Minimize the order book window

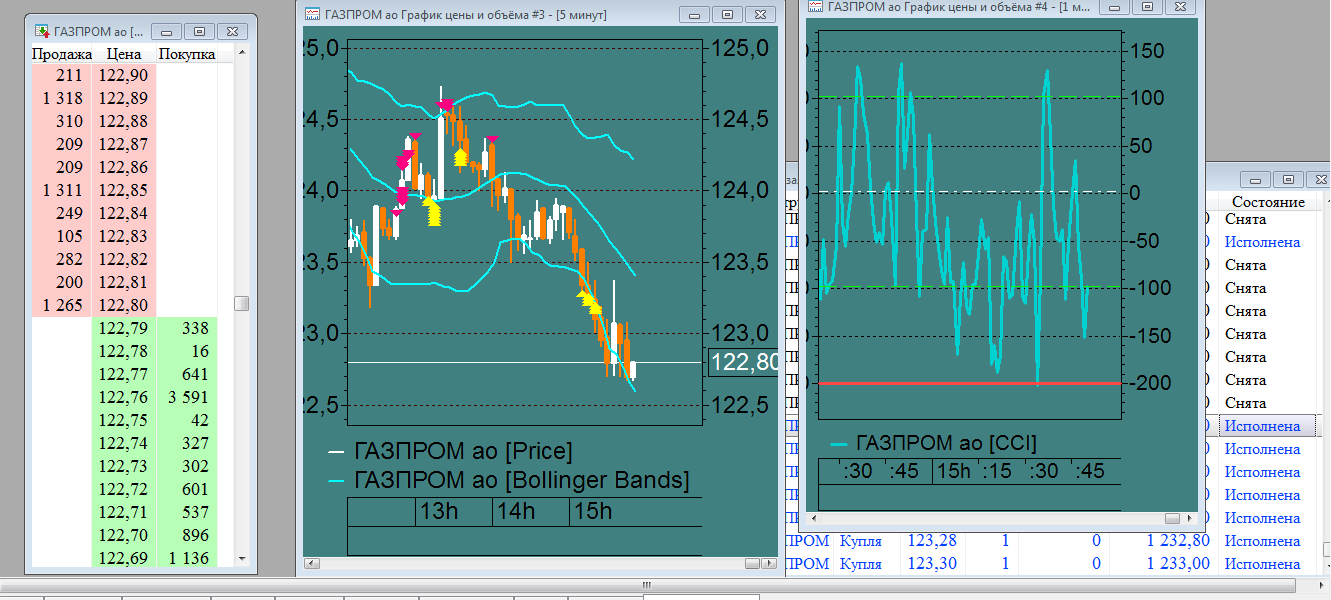coord(168,32)
